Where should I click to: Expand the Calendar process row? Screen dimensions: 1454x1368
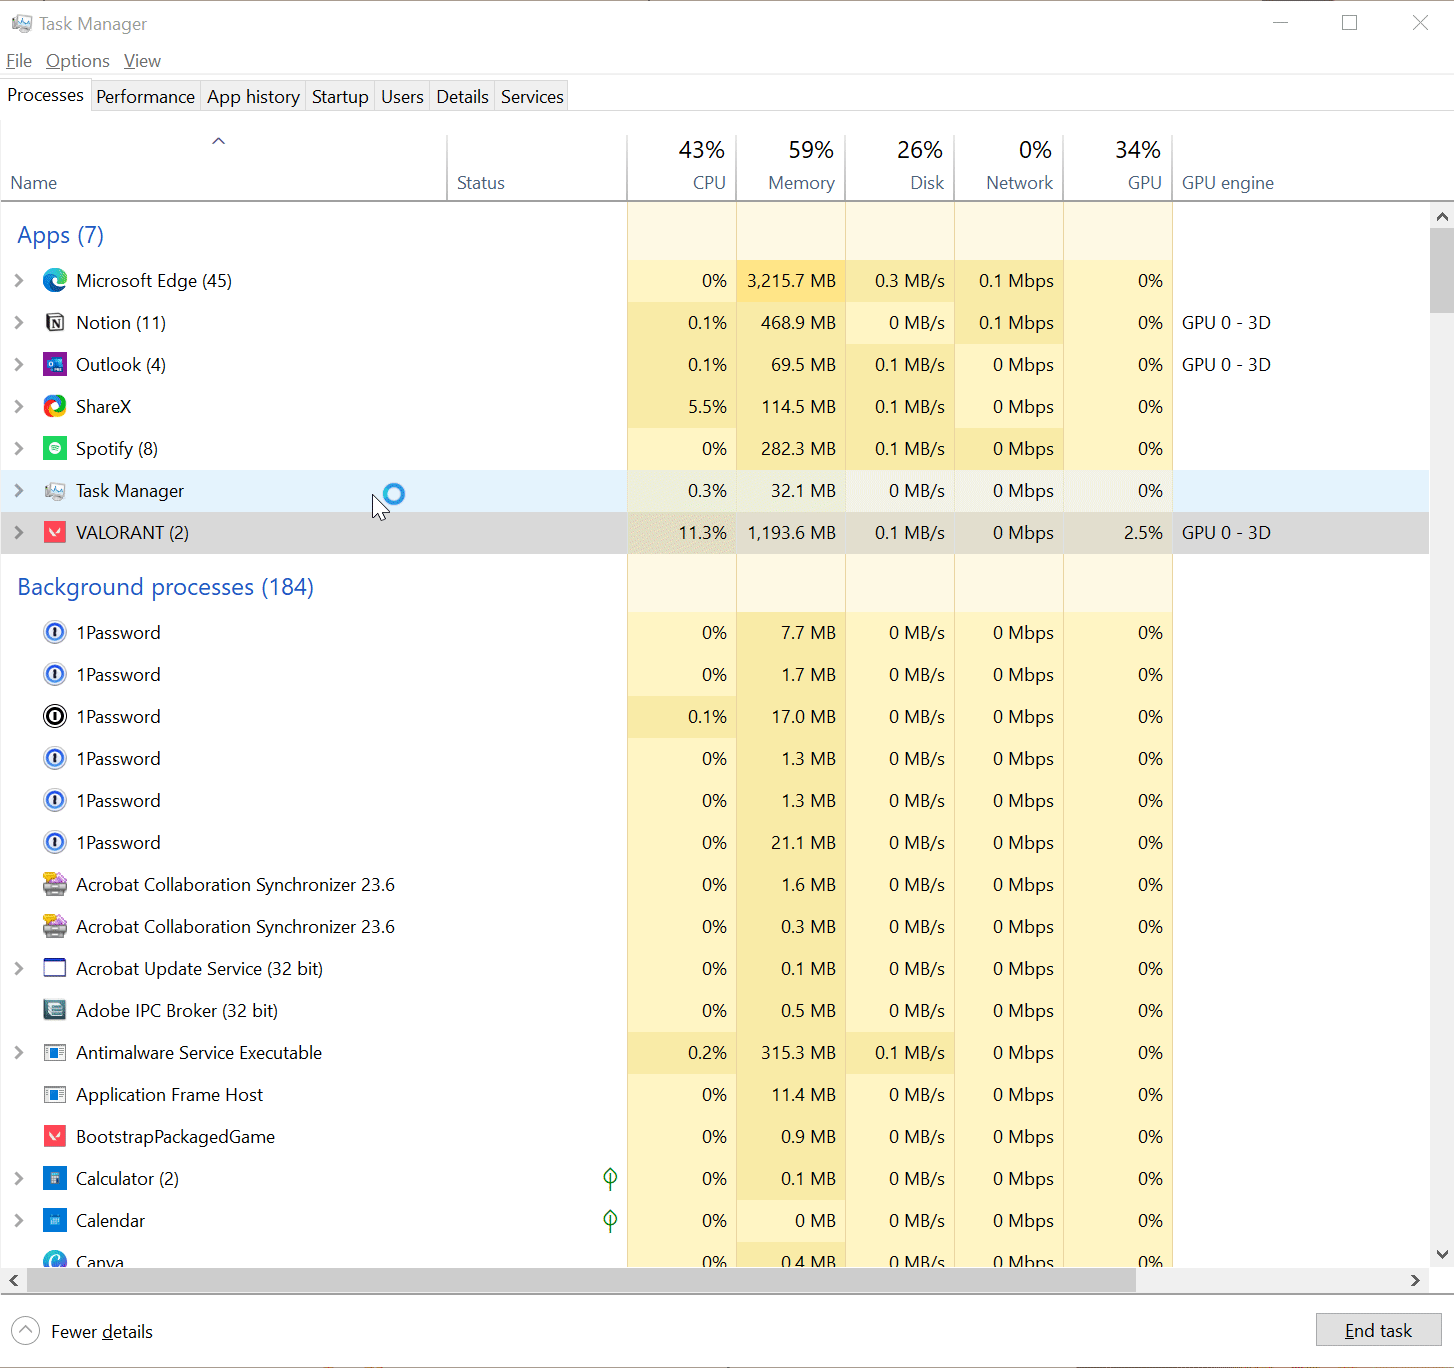click(x=19, y=1221)
